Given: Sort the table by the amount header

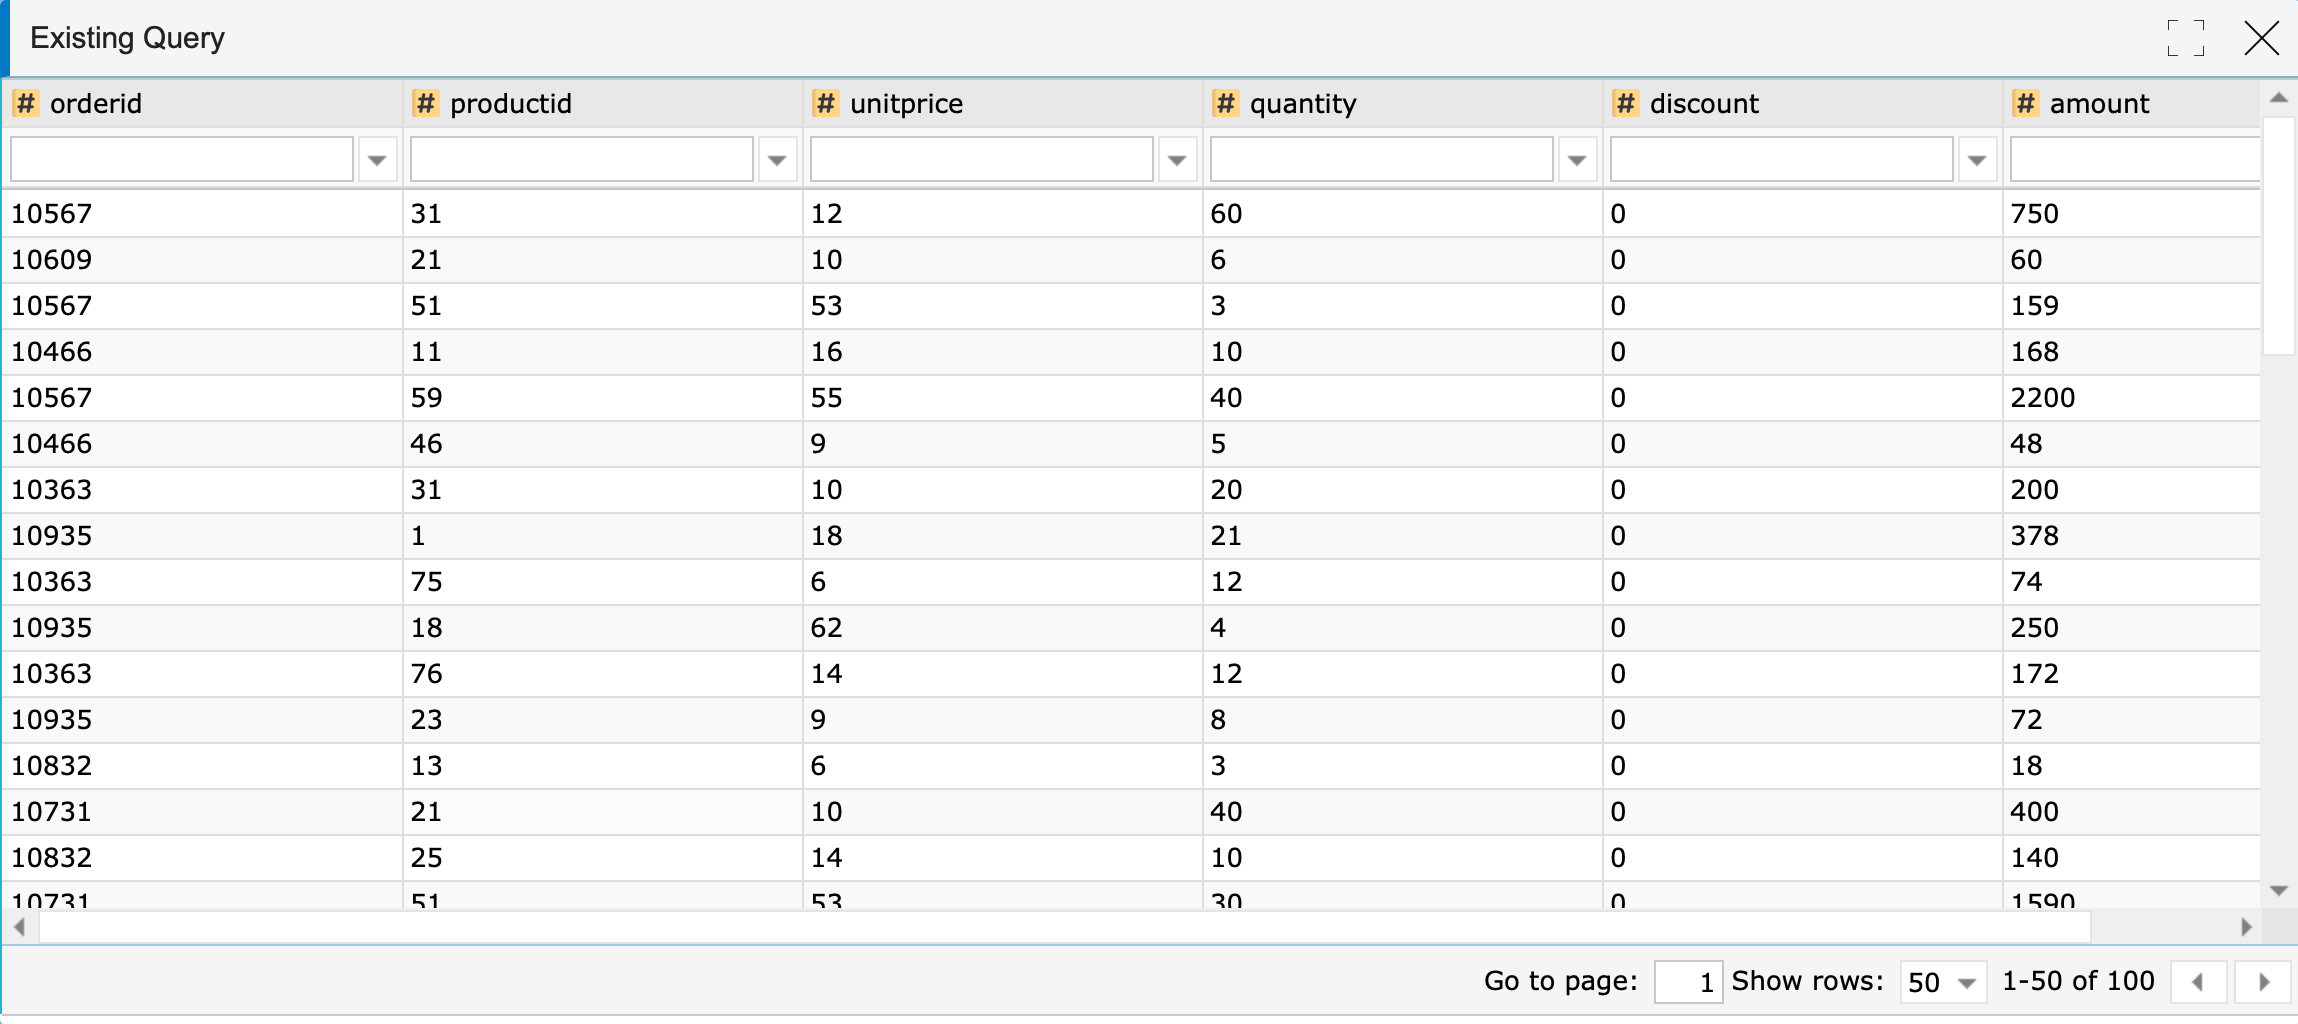Looking at the screenshot, I should [x=2097, y=103].
